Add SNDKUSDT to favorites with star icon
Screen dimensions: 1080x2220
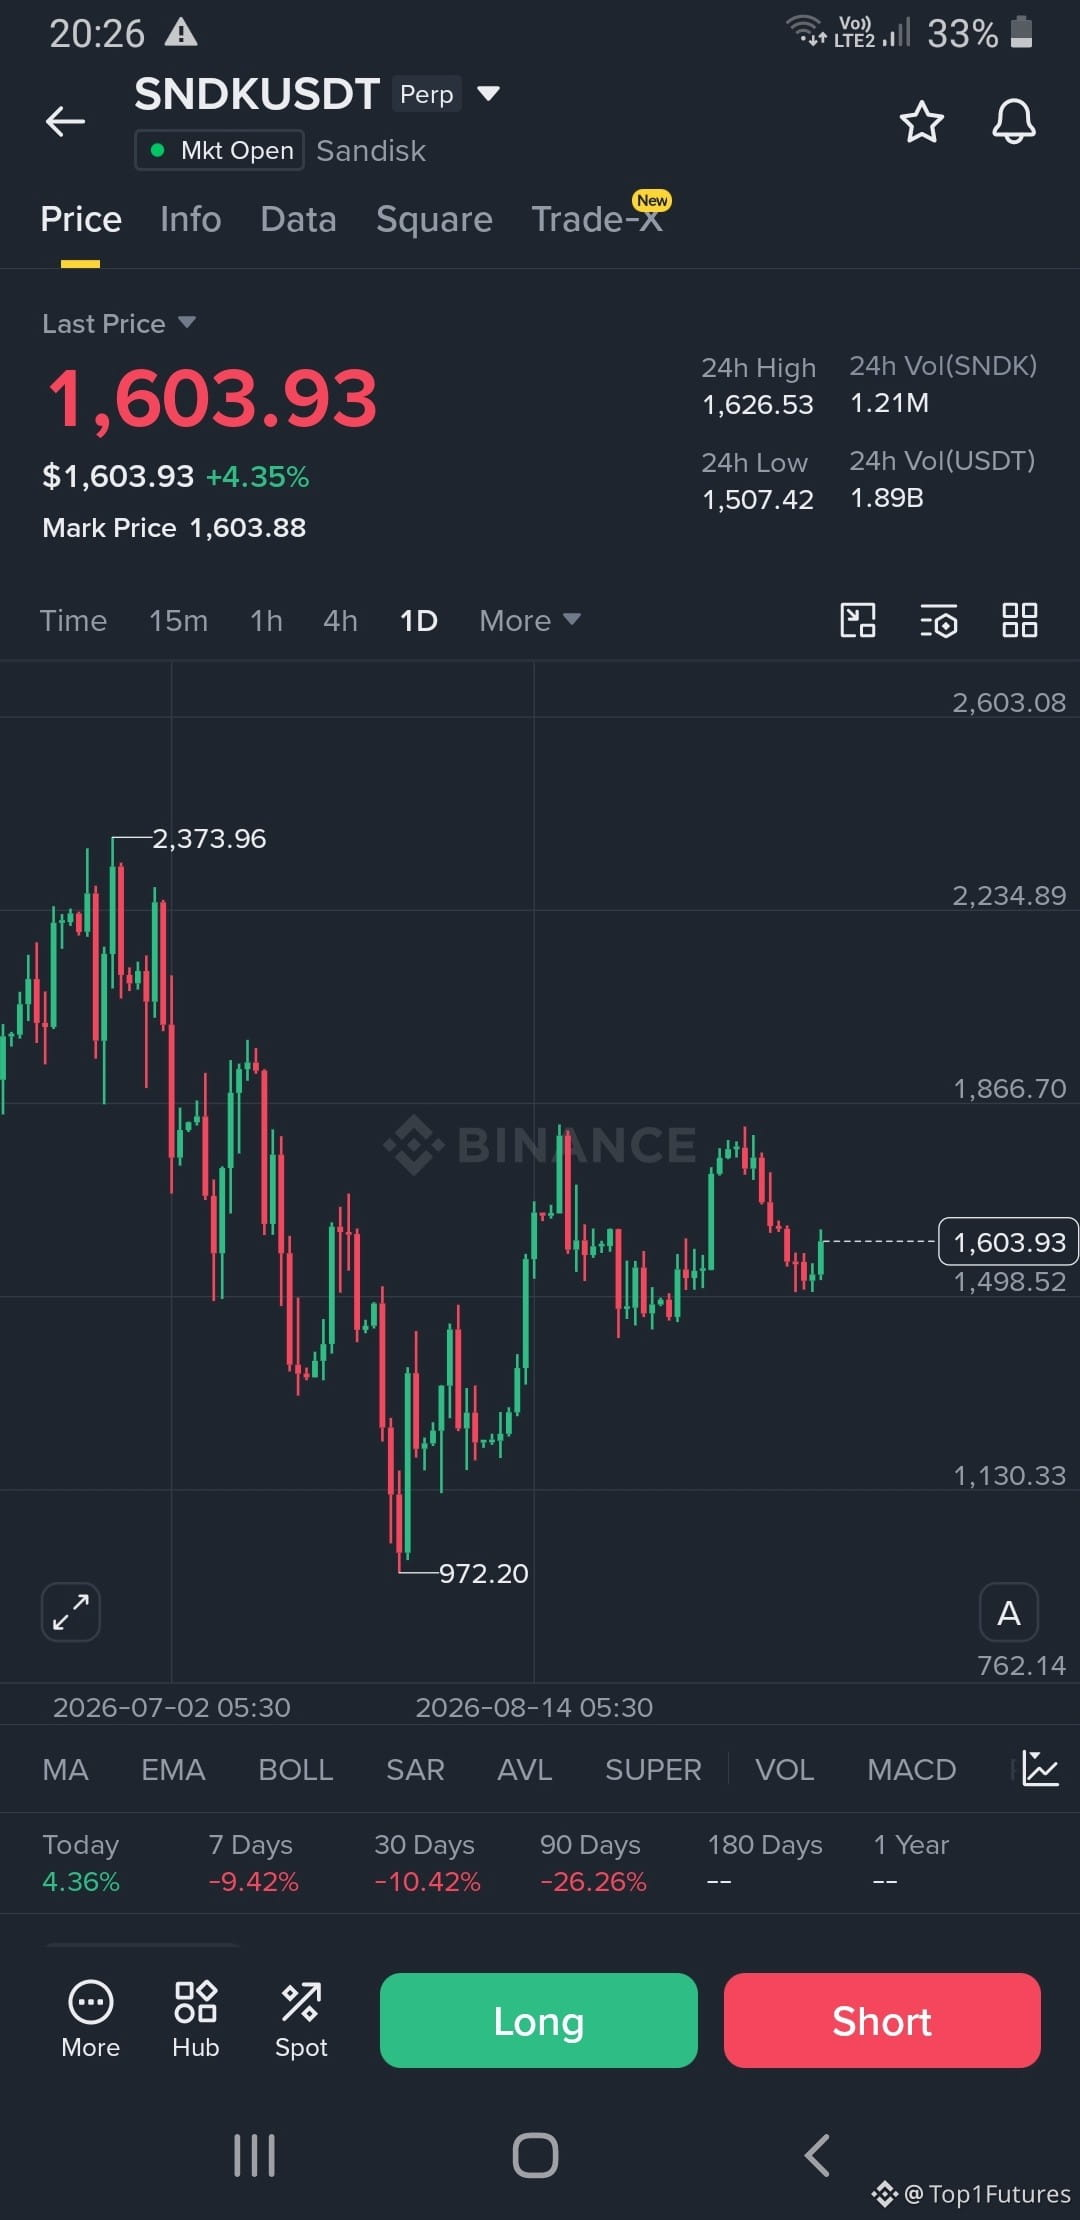coord(921,122)
